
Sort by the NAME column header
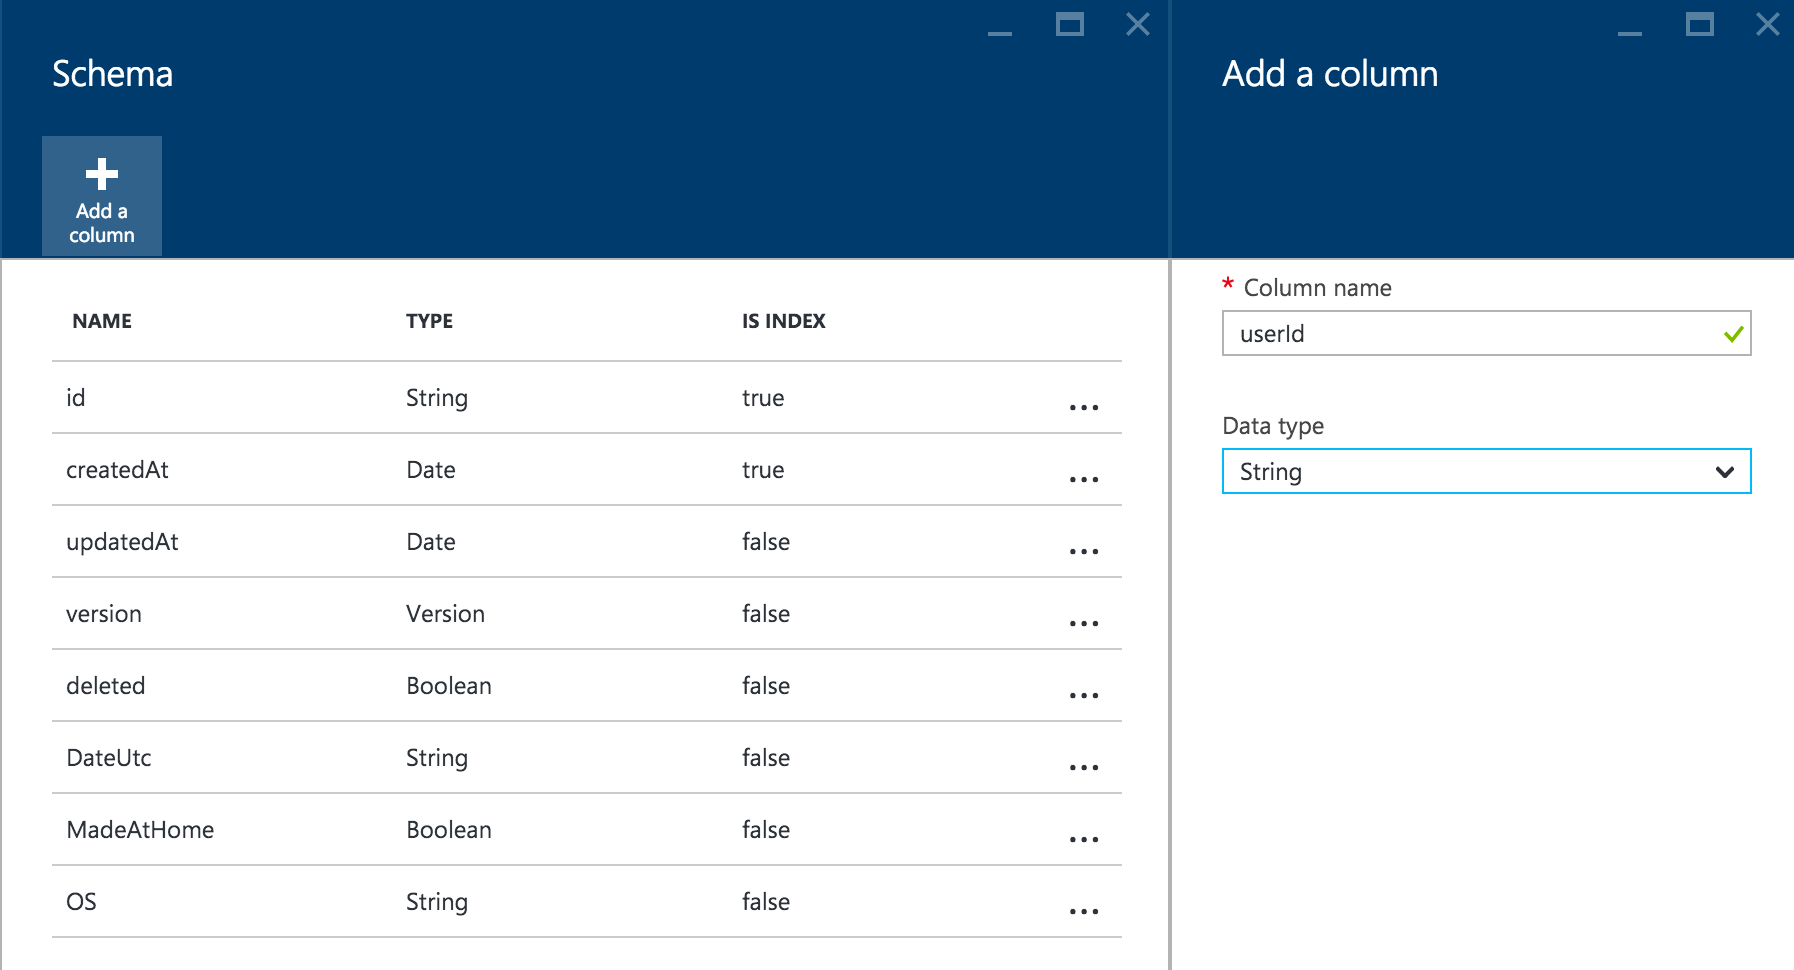click(102, 321)
